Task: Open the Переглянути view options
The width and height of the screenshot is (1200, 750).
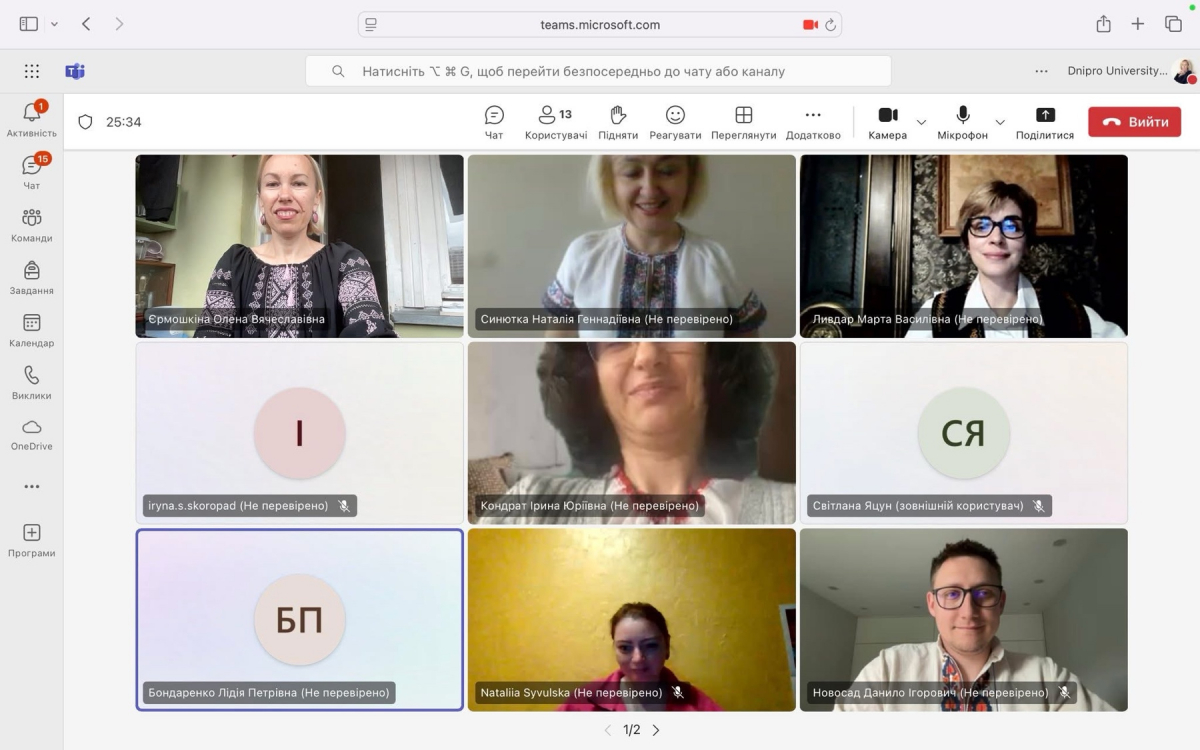Action: click(x=743, y=122)
